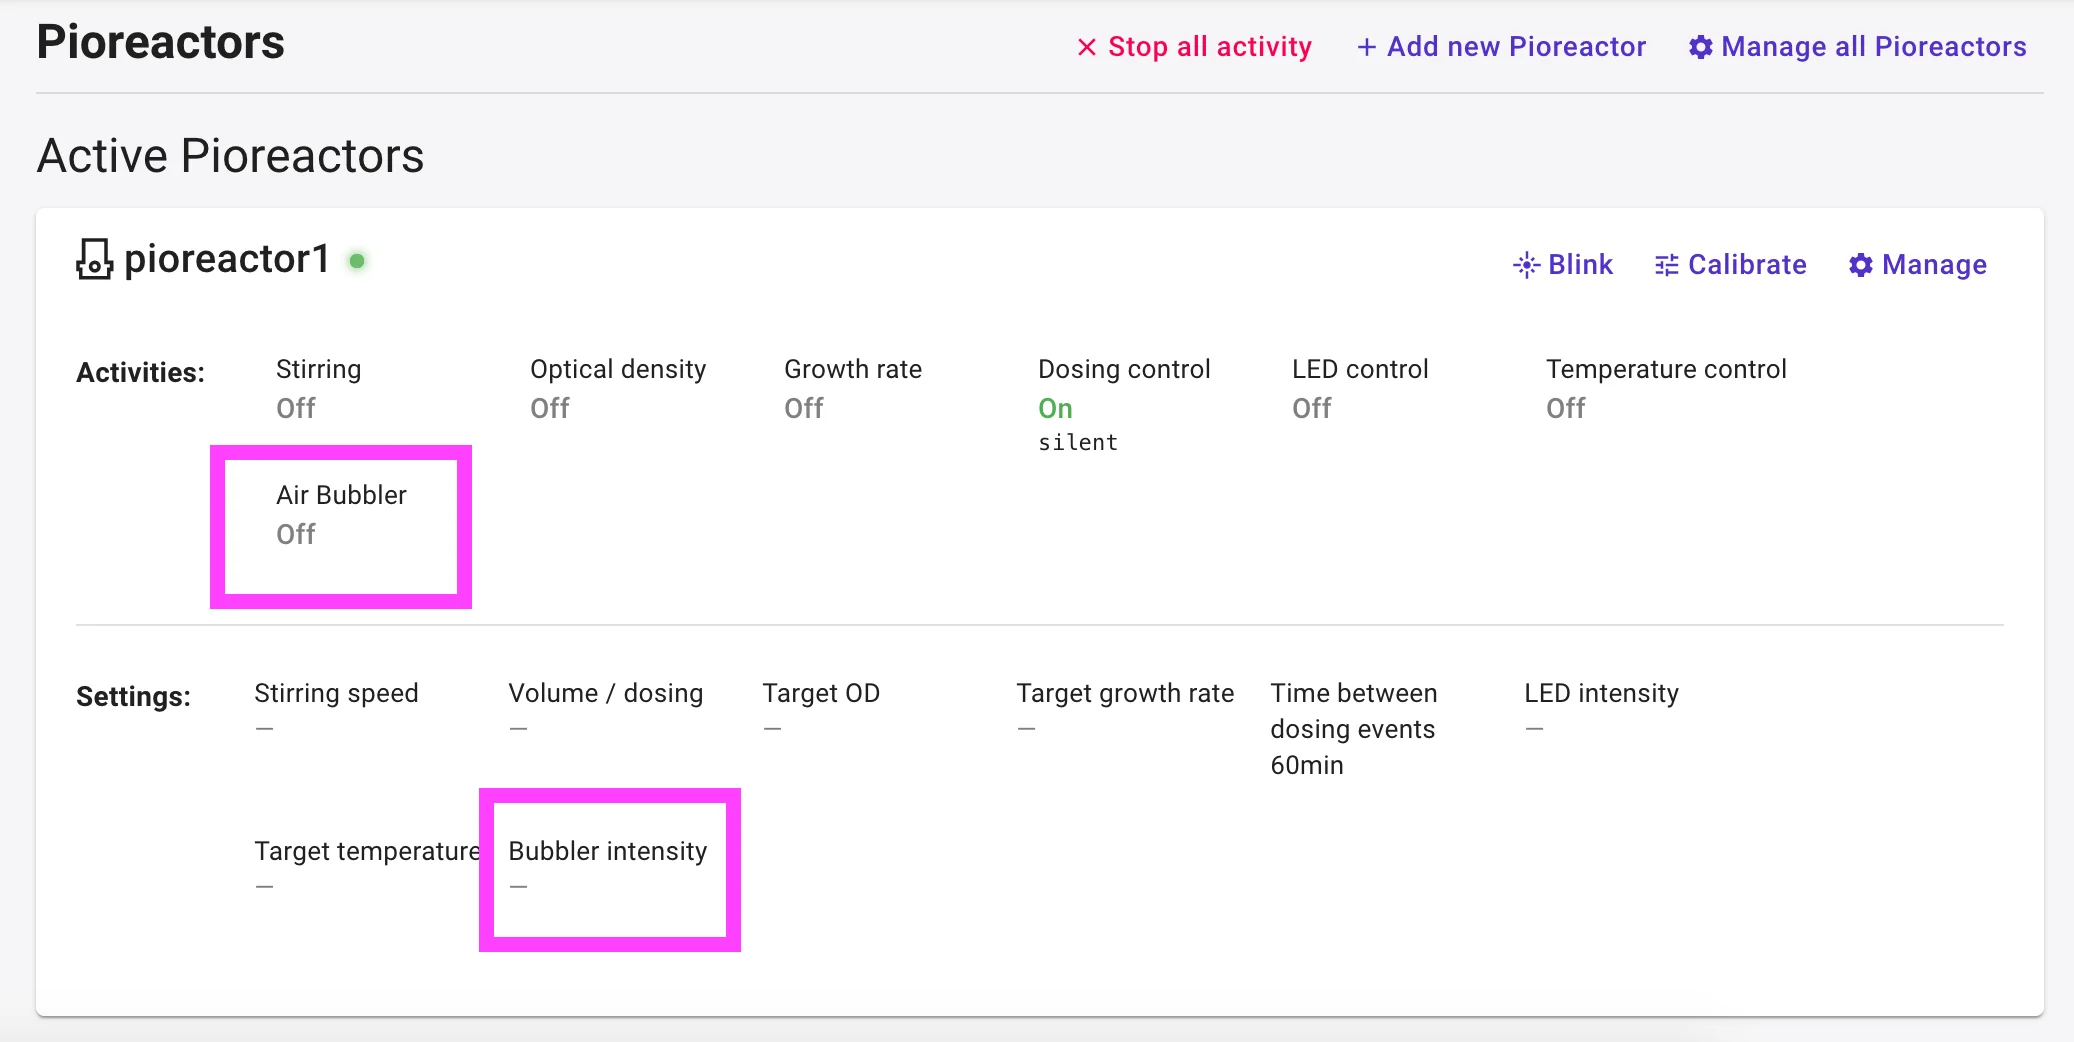This screenshot has width=2074, height=1042.
Task: Click the gear icon beside Manage all Pioreactors
Action: point(1700,47)
